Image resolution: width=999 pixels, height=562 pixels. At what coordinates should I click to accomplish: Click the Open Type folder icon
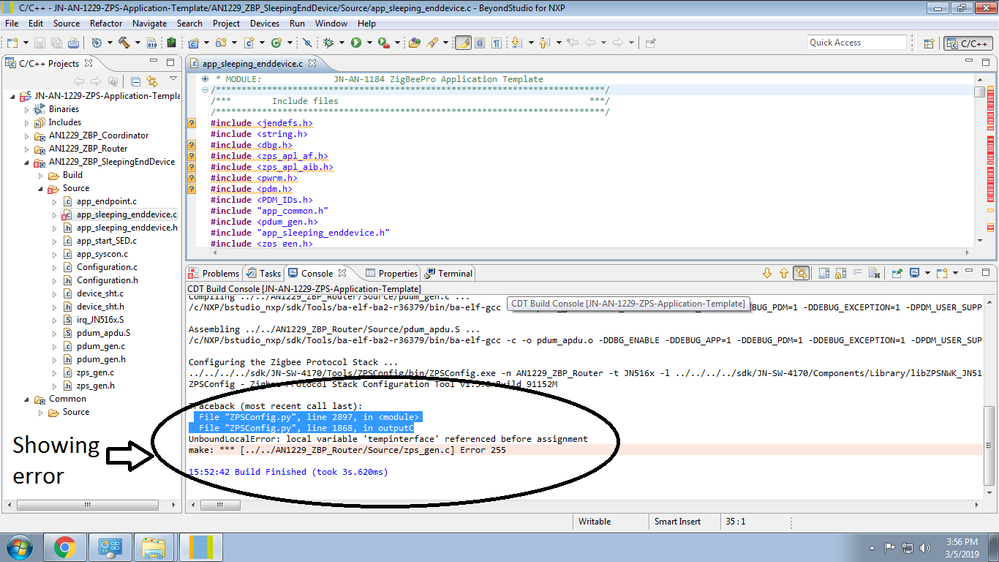[415, 43]
